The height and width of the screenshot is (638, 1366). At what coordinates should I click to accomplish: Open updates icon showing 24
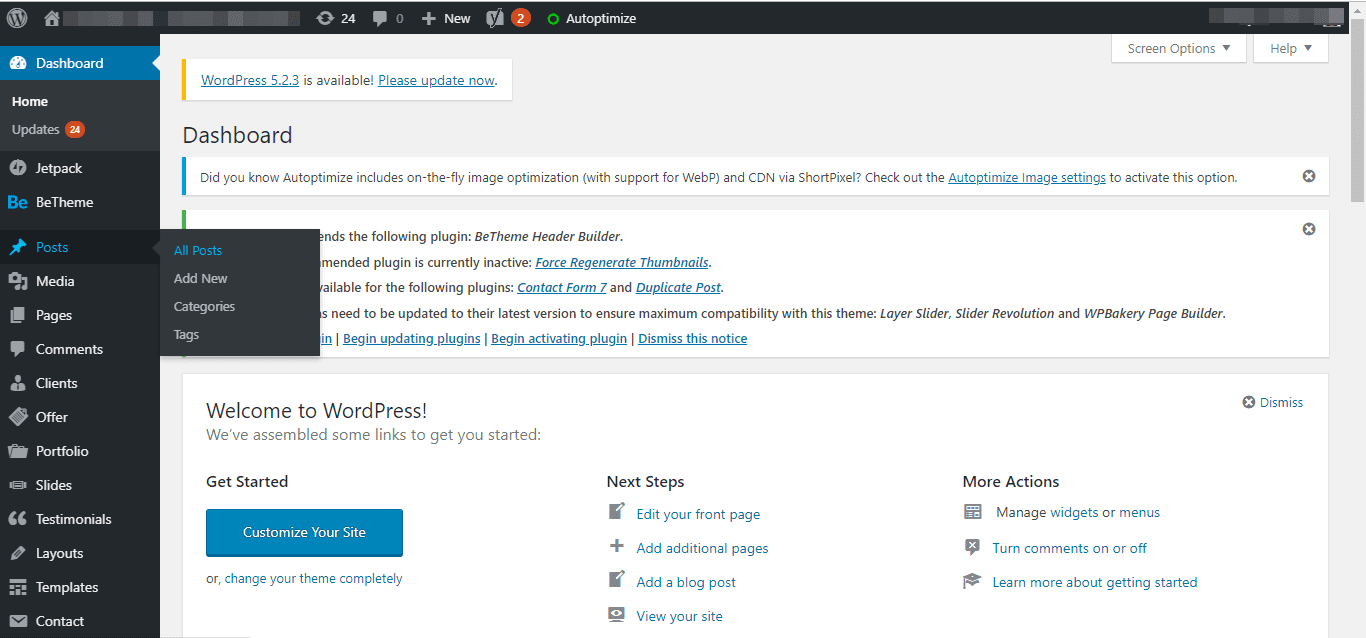point(325,18)
